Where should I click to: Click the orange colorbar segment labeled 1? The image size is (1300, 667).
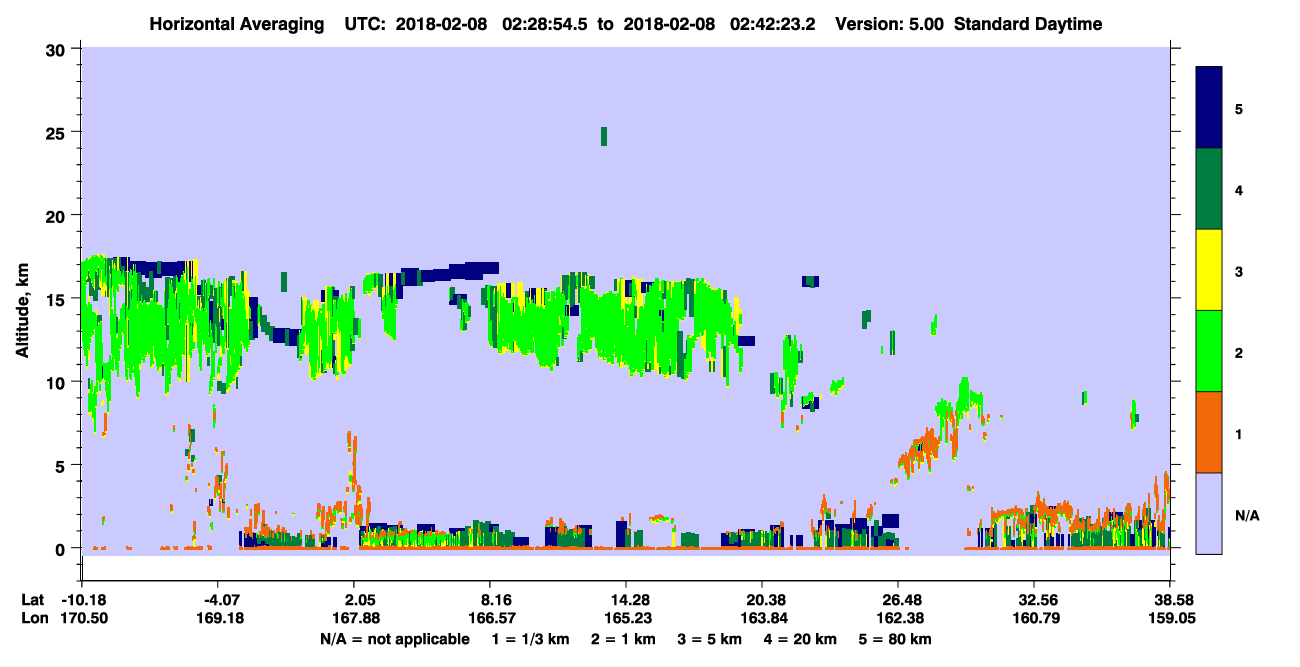(1209, 432)
